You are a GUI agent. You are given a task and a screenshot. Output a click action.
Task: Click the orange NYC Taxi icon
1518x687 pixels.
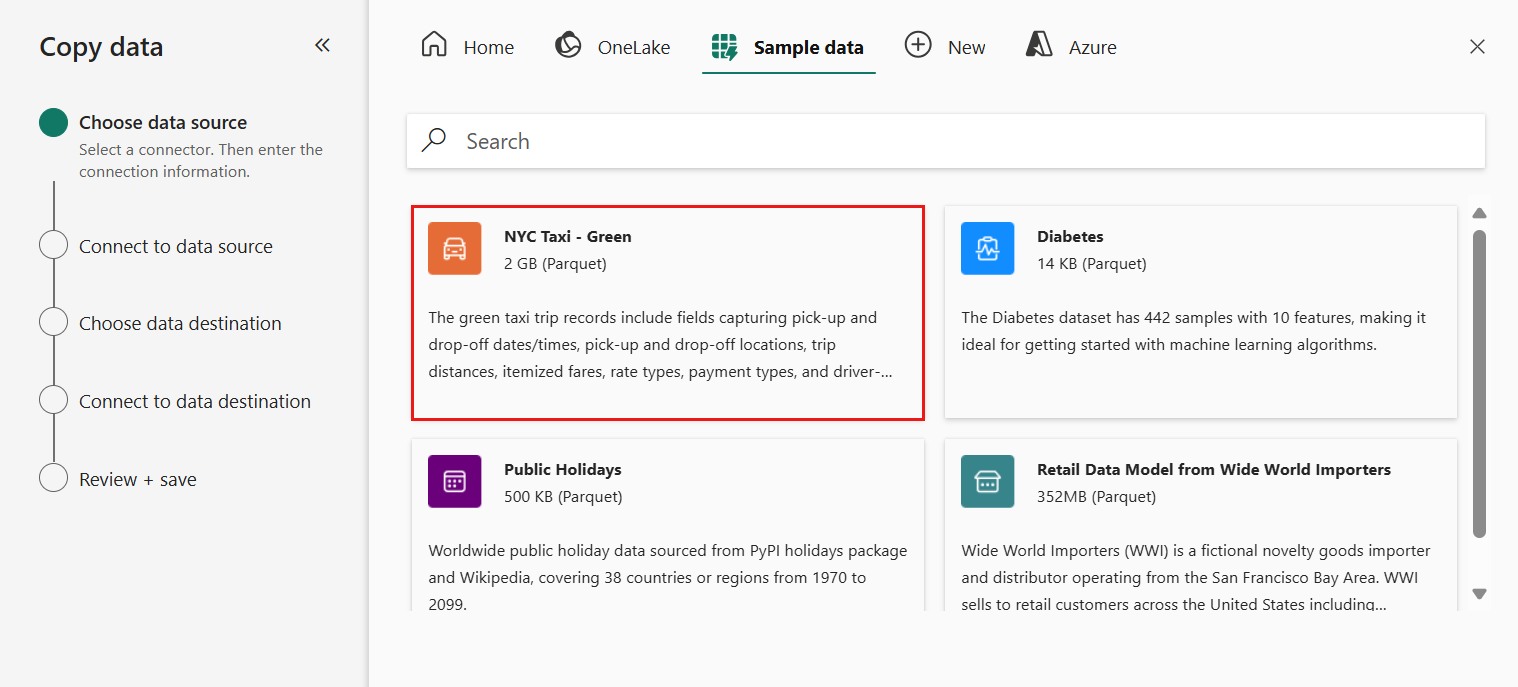454,248
